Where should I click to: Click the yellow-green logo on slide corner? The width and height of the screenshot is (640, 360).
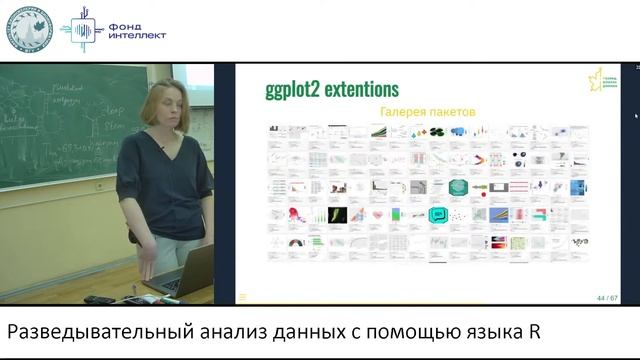coord(602,80)
